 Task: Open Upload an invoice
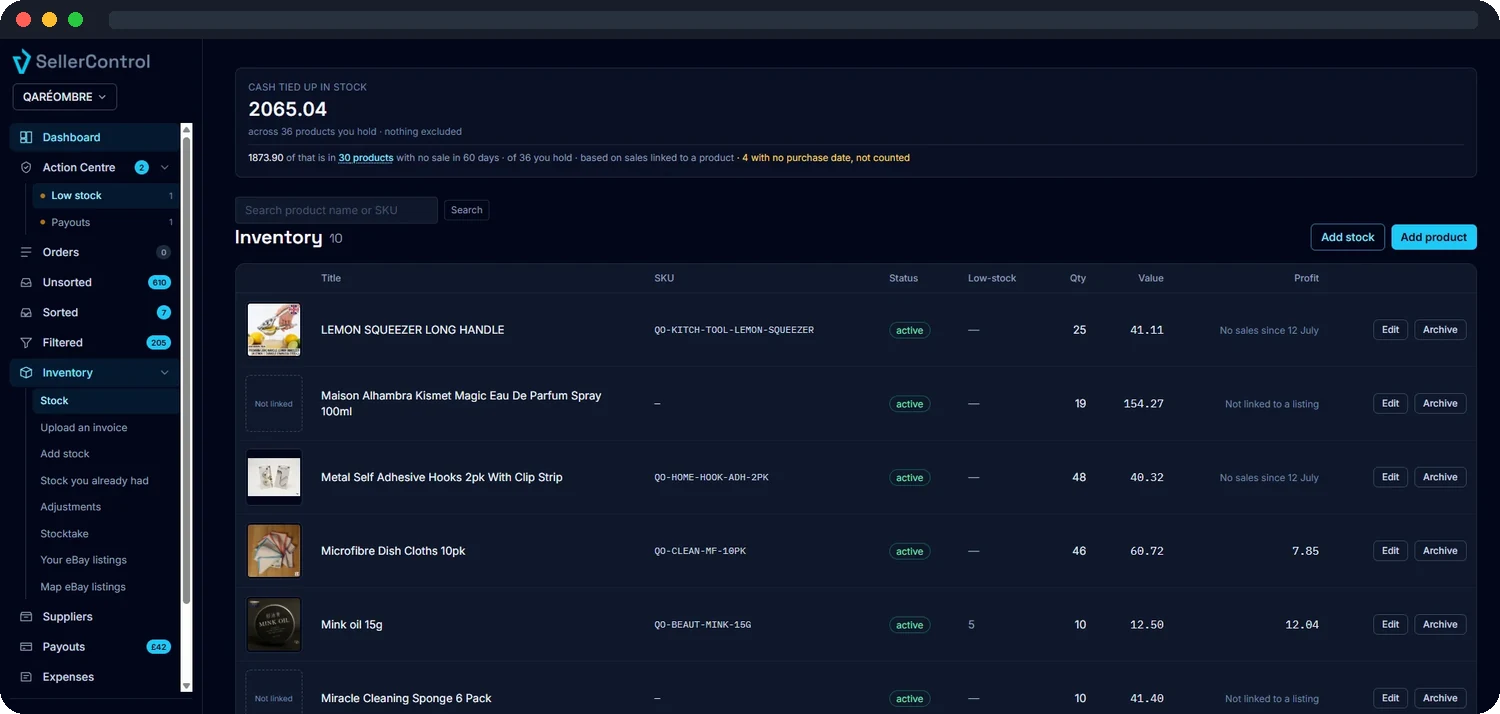84,427
